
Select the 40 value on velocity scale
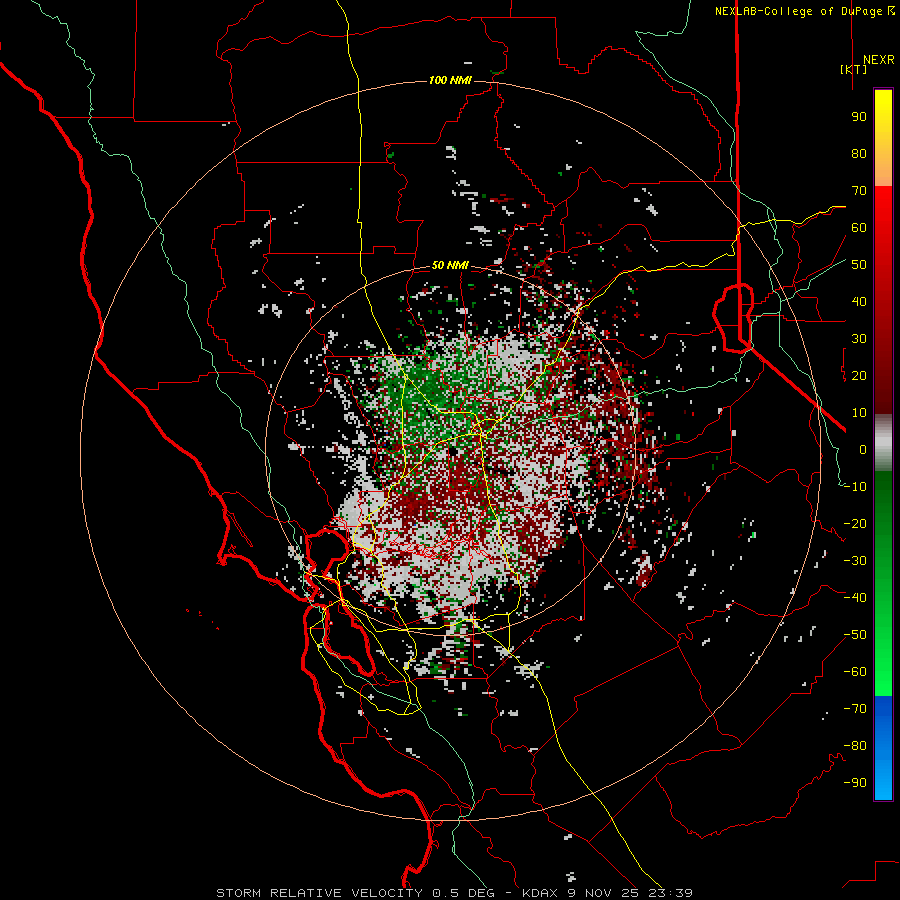pos(859,302)
